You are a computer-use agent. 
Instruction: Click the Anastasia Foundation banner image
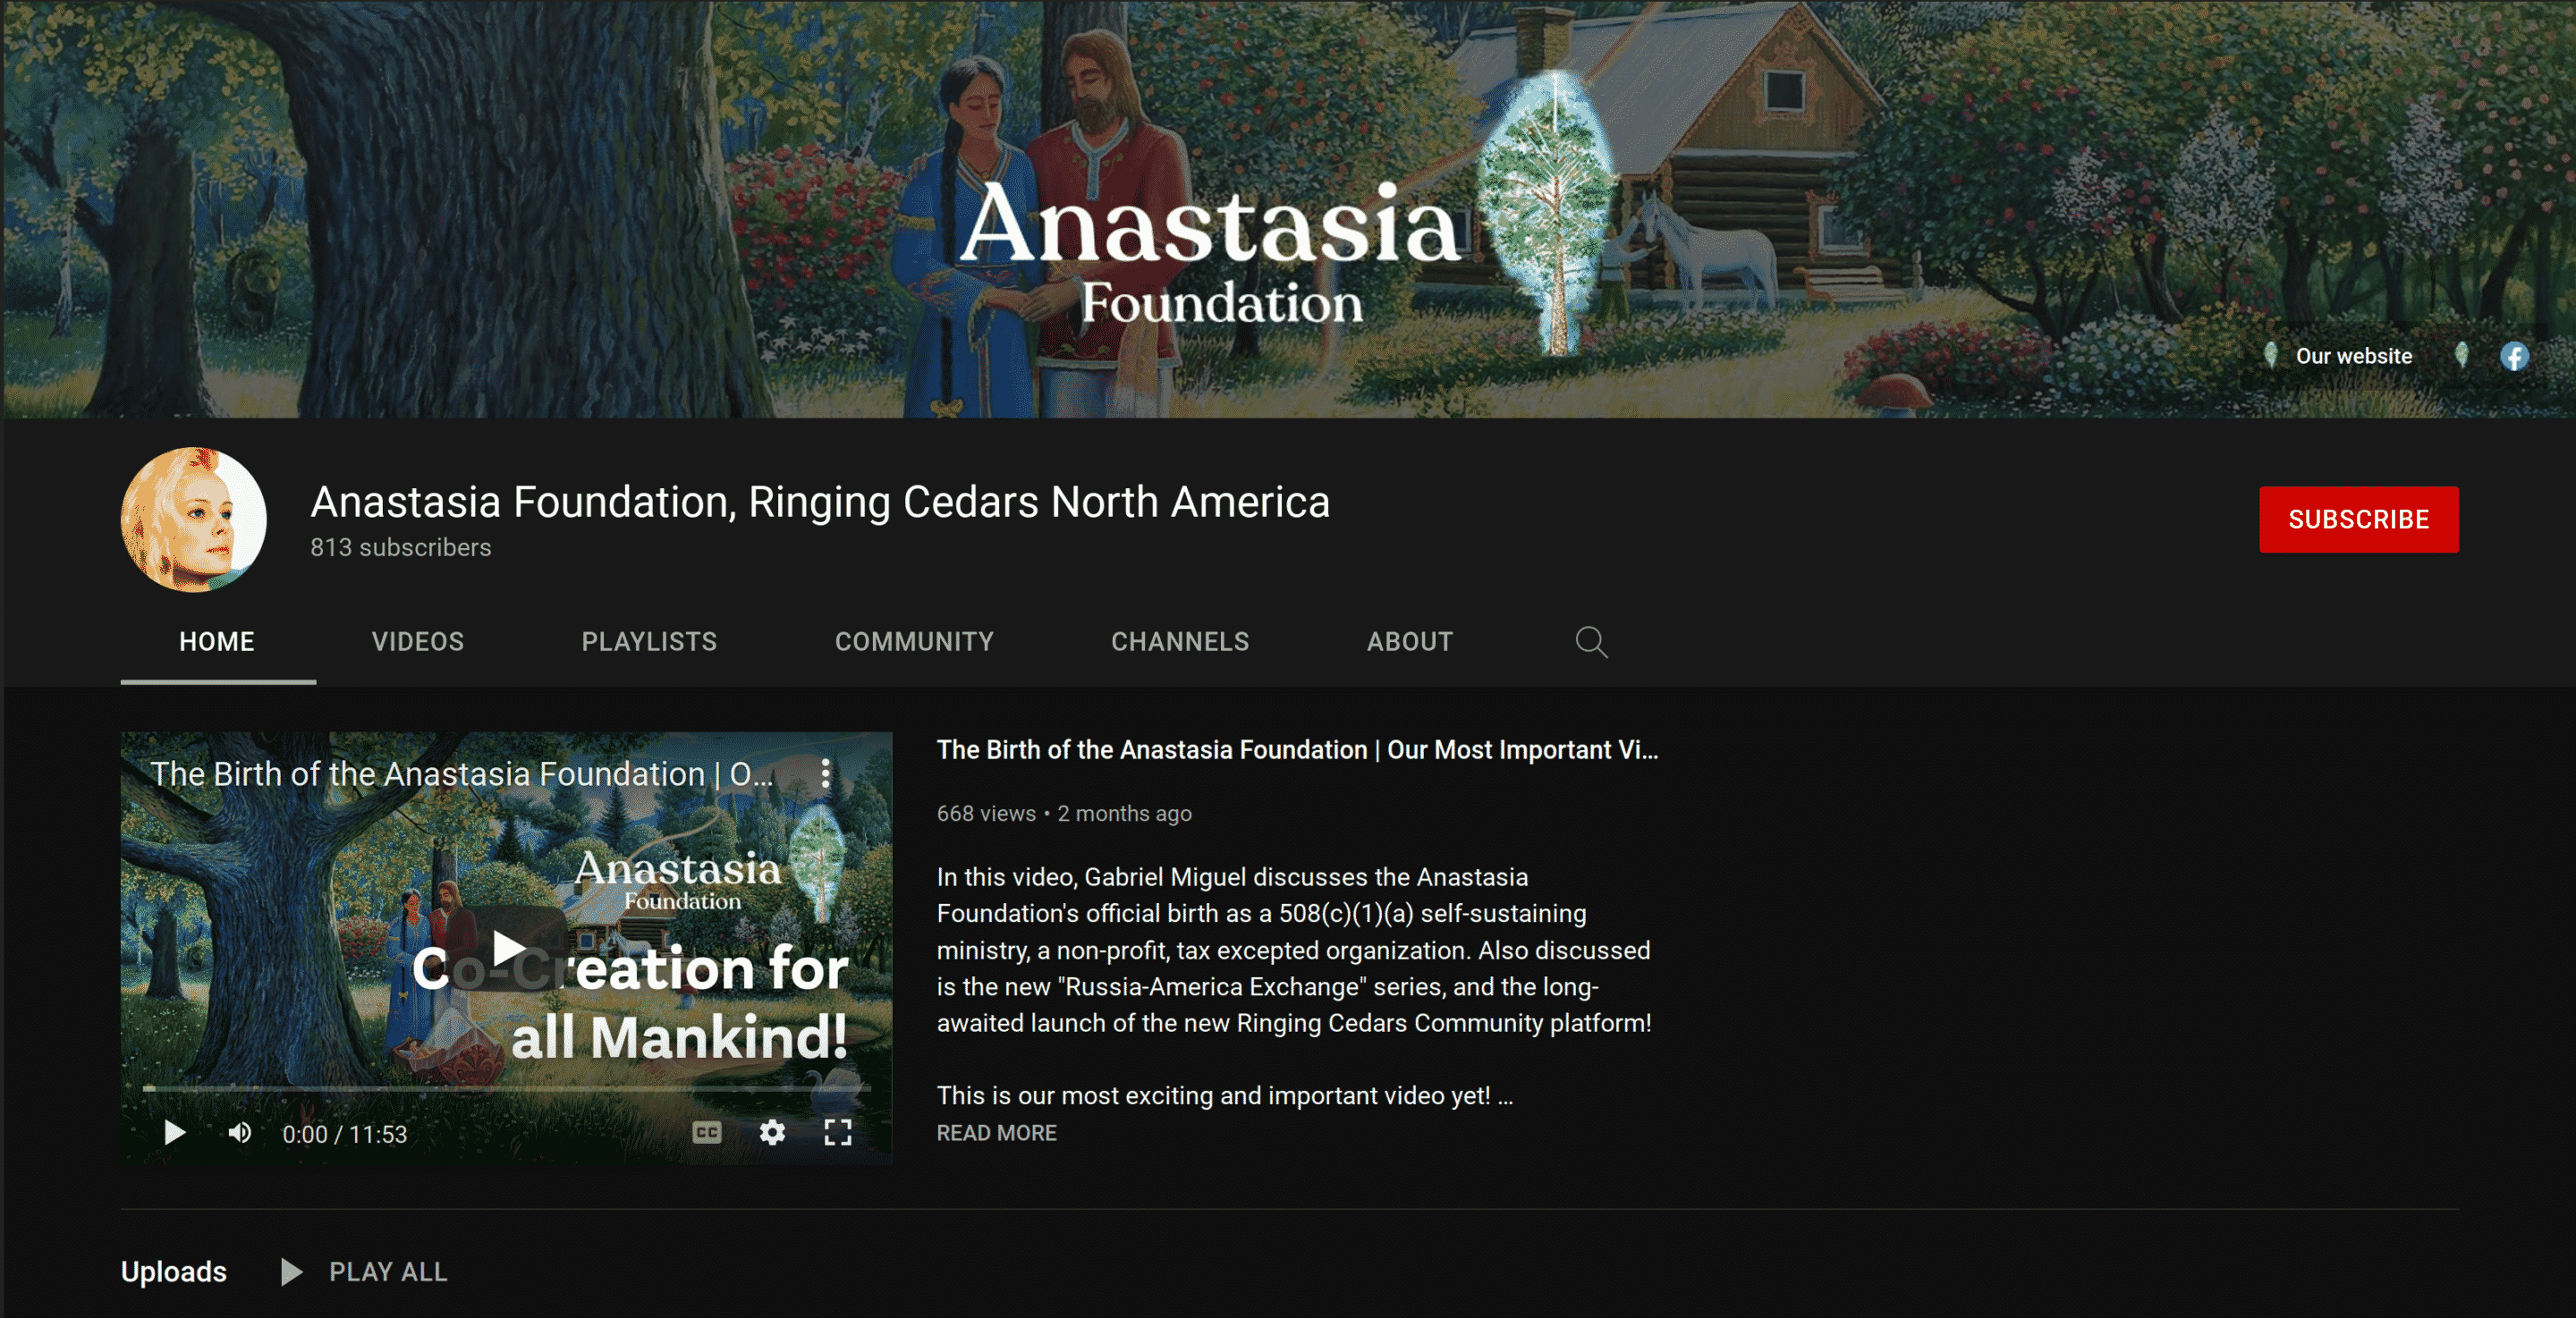(x=1288, y=209)
